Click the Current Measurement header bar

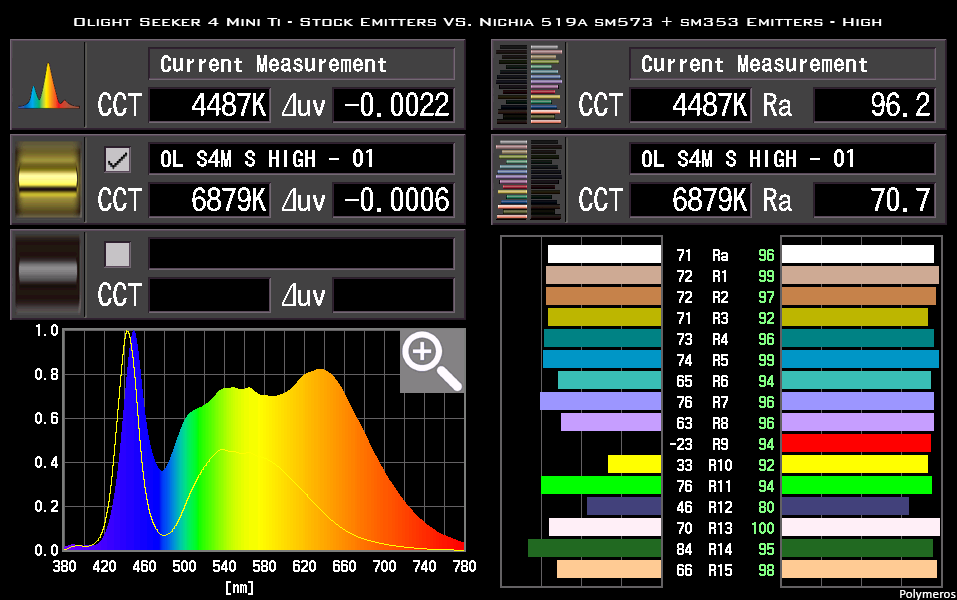click(x=301, y=64)
